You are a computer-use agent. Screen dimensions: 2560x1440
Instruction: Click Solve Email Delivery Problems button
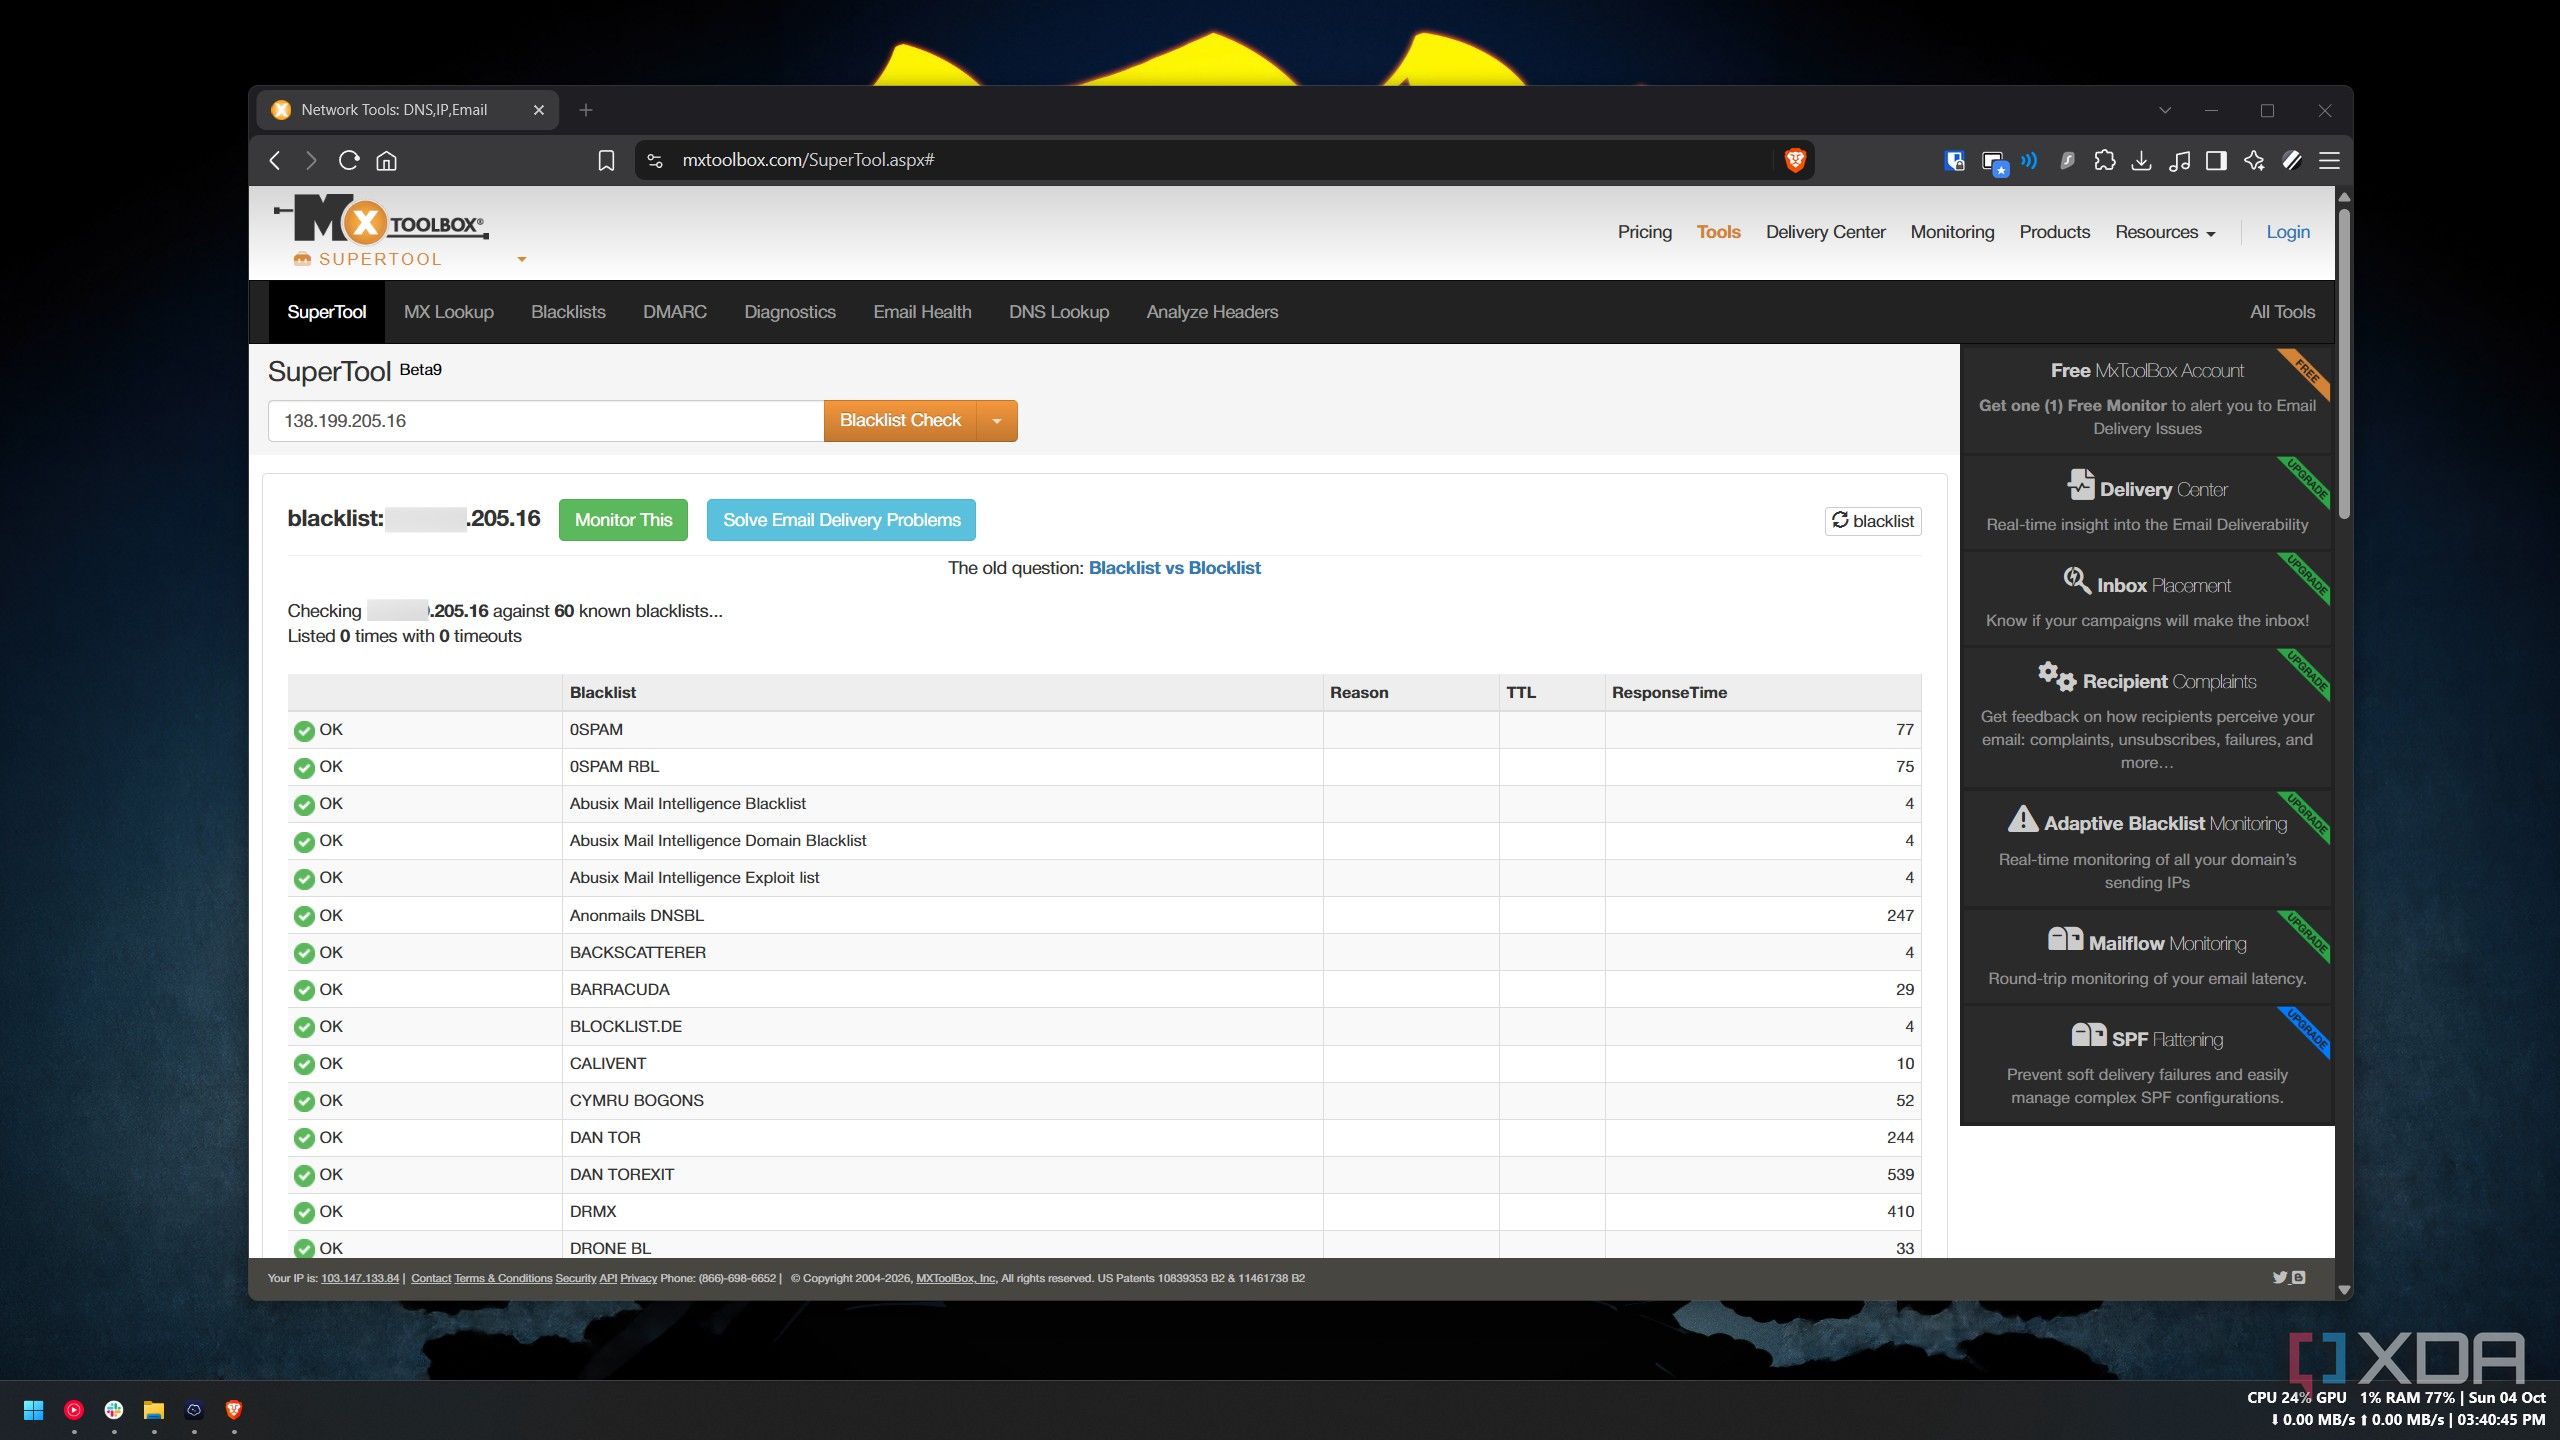841,520
